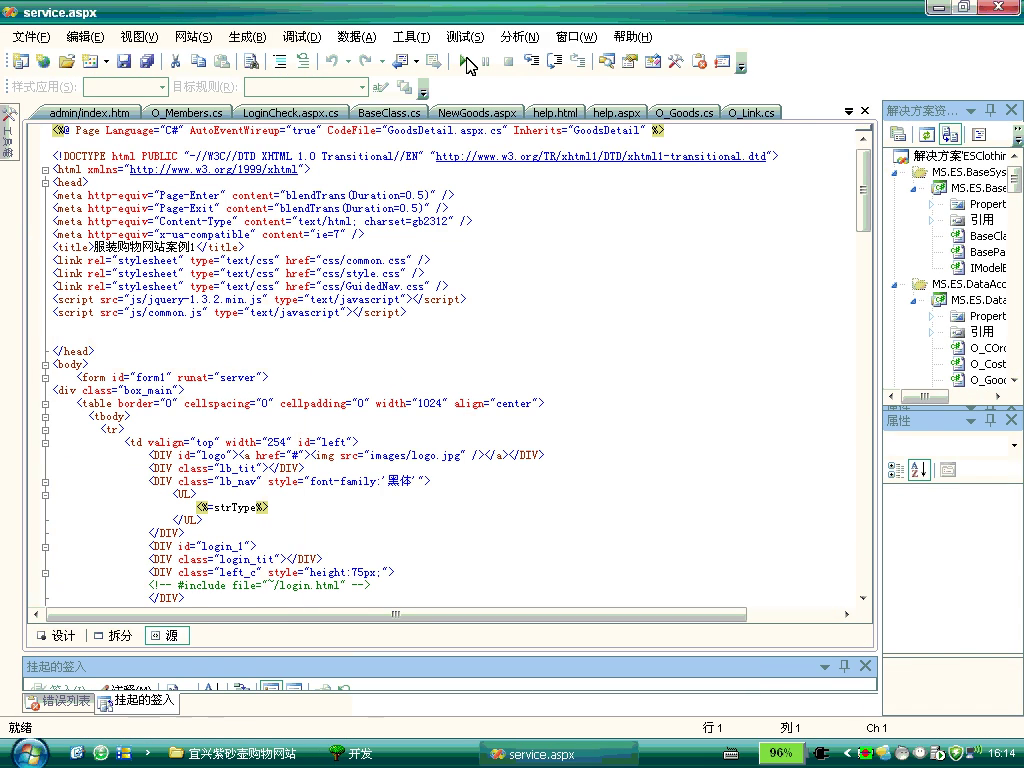Open the 工具(T) menu
Screen dimensions: 1024x768
[411, 37]
